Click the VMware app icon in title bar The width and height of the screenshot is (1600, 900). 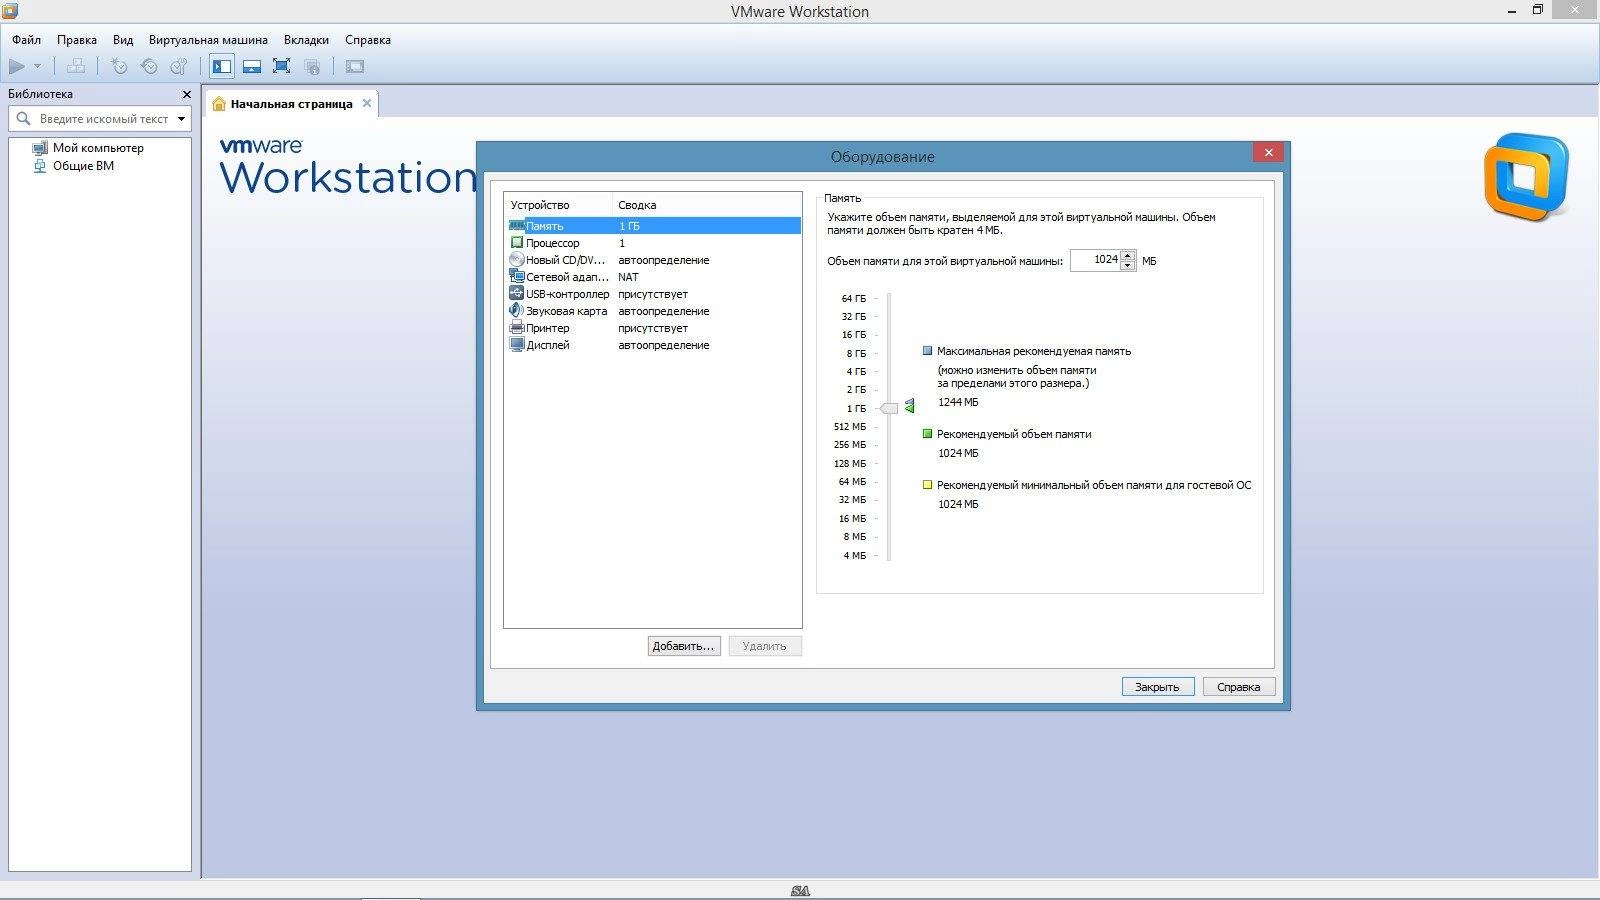click(10, 11)
